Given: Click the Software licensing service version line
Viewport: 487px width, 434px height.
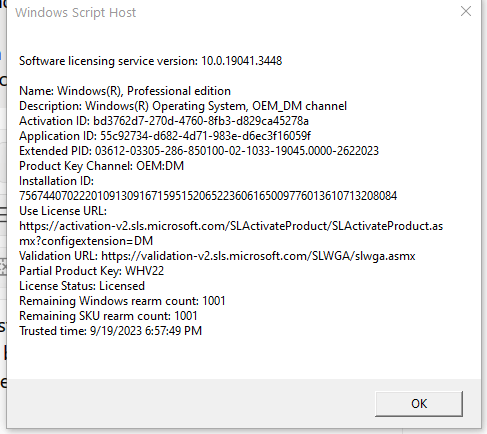Looking at the screenshot, I should 151,61.
